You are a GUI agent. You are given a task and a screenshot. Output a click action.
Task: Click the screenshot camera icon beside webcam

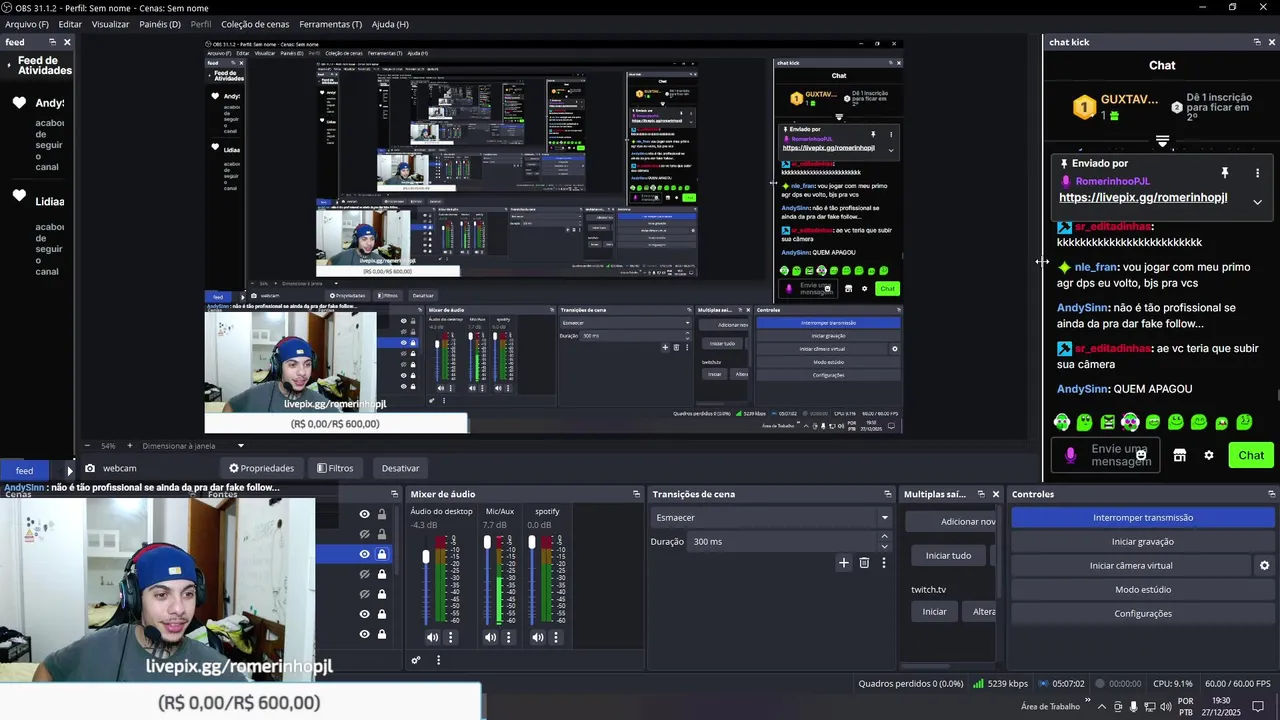[90, 468]
